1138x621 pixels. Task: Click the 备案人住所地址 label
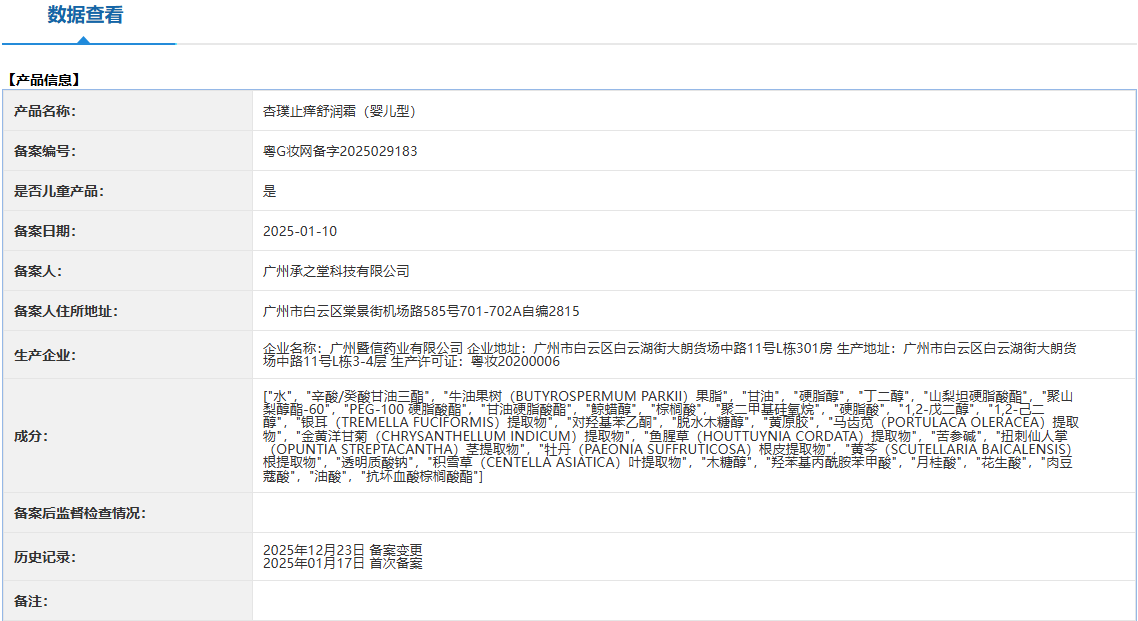(x=66, y=311)
